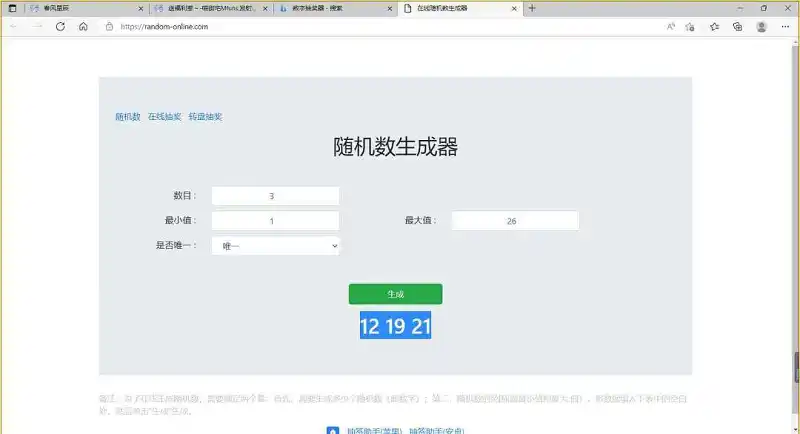Screen dimensions: 800x434
Task: Expand the 是否唯一 dropdown
Action: (276, 246)
